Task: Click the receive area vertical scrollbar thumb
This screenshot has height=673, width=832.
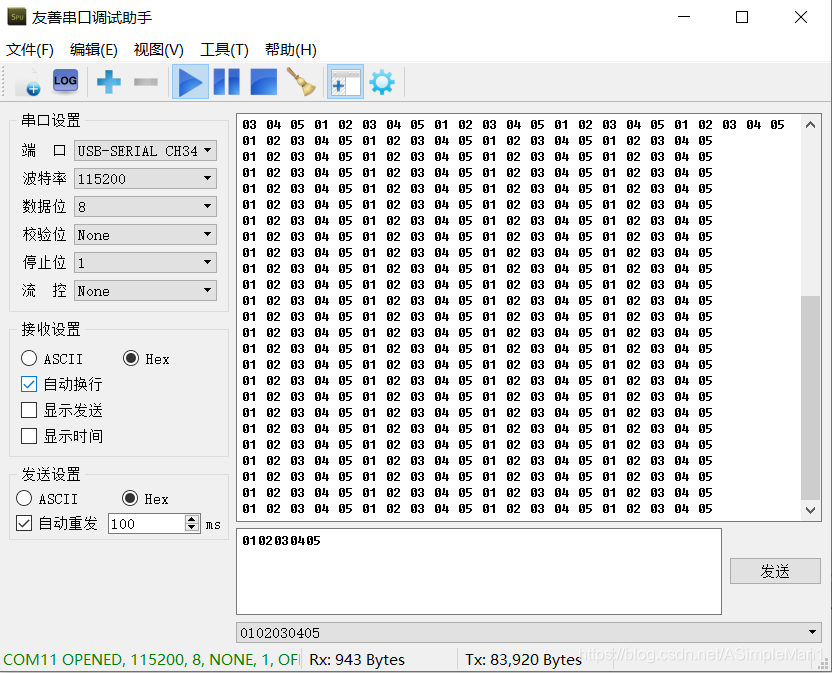Action: [810, 398]
